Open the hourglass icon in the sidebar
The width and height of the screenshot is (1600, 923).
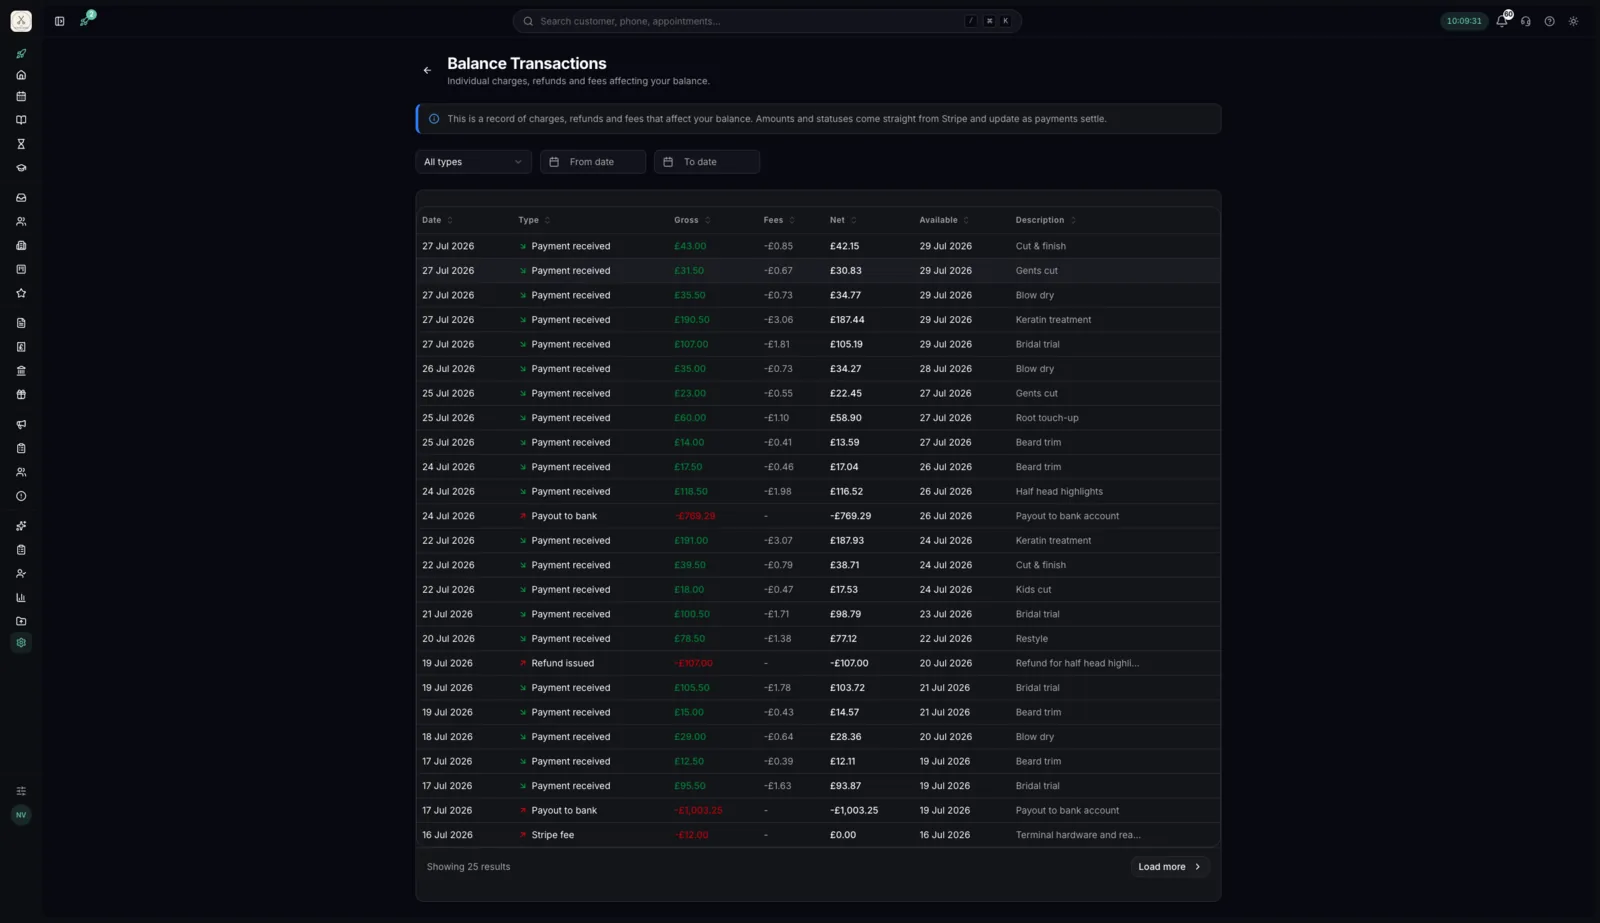click(x=21, y=144)
